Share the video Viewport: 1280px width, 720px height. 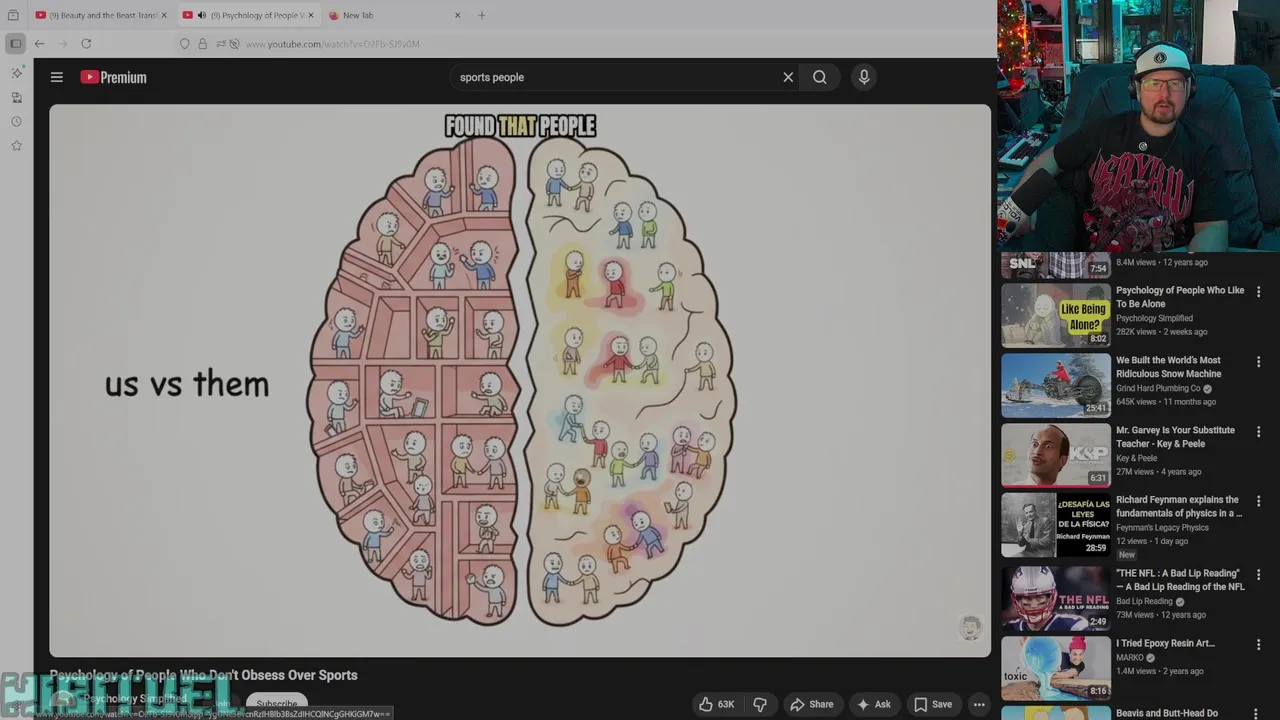(x=811, y=704)
